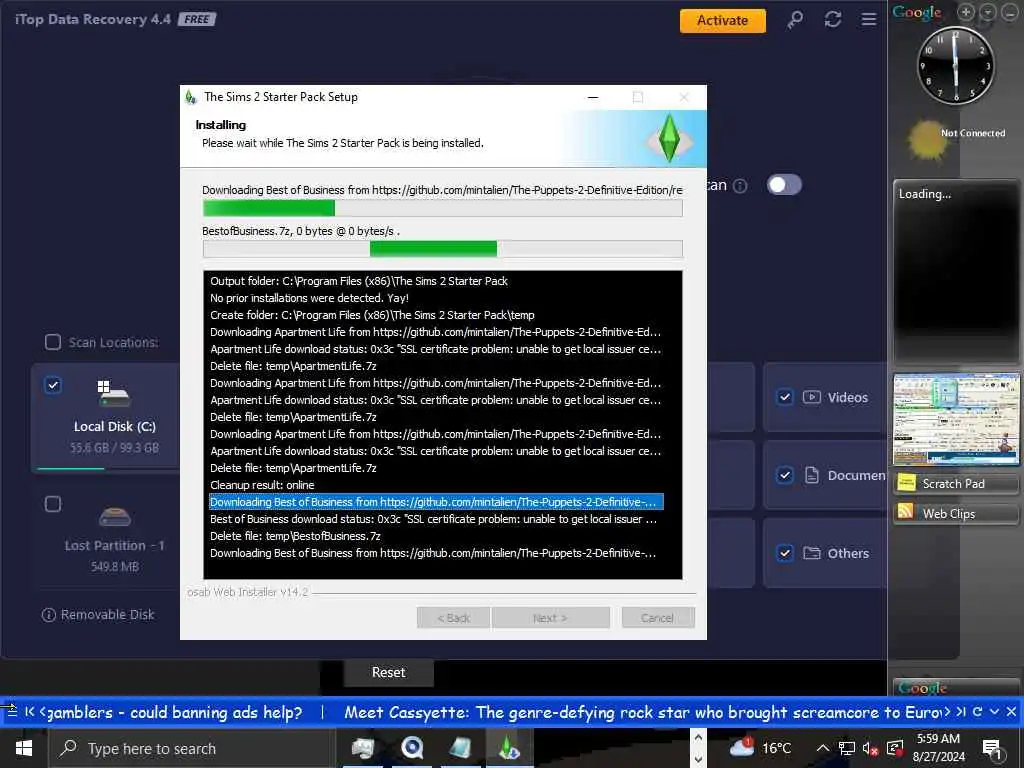
Task: Uncheck the Local Disk (C:) checkbox
Action: [53, 385]
